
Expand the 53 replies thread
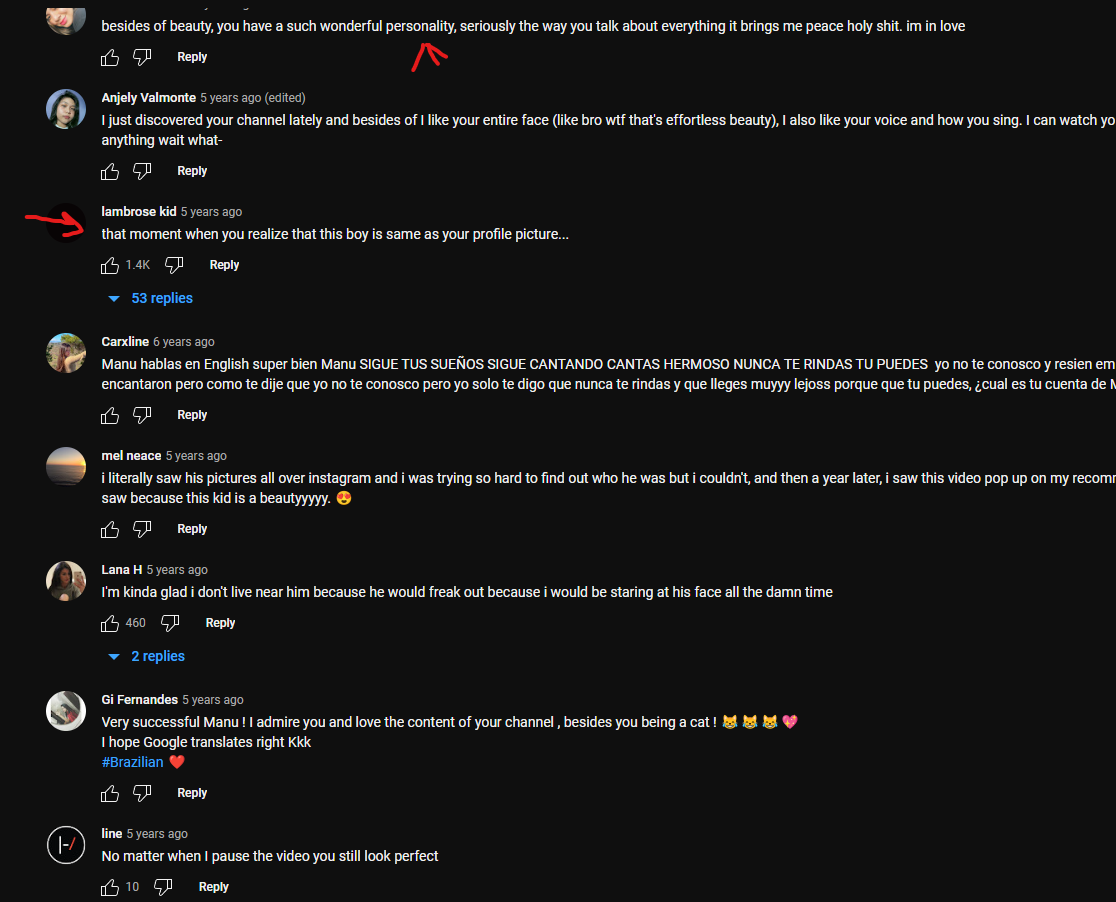[x=151, y=298]
